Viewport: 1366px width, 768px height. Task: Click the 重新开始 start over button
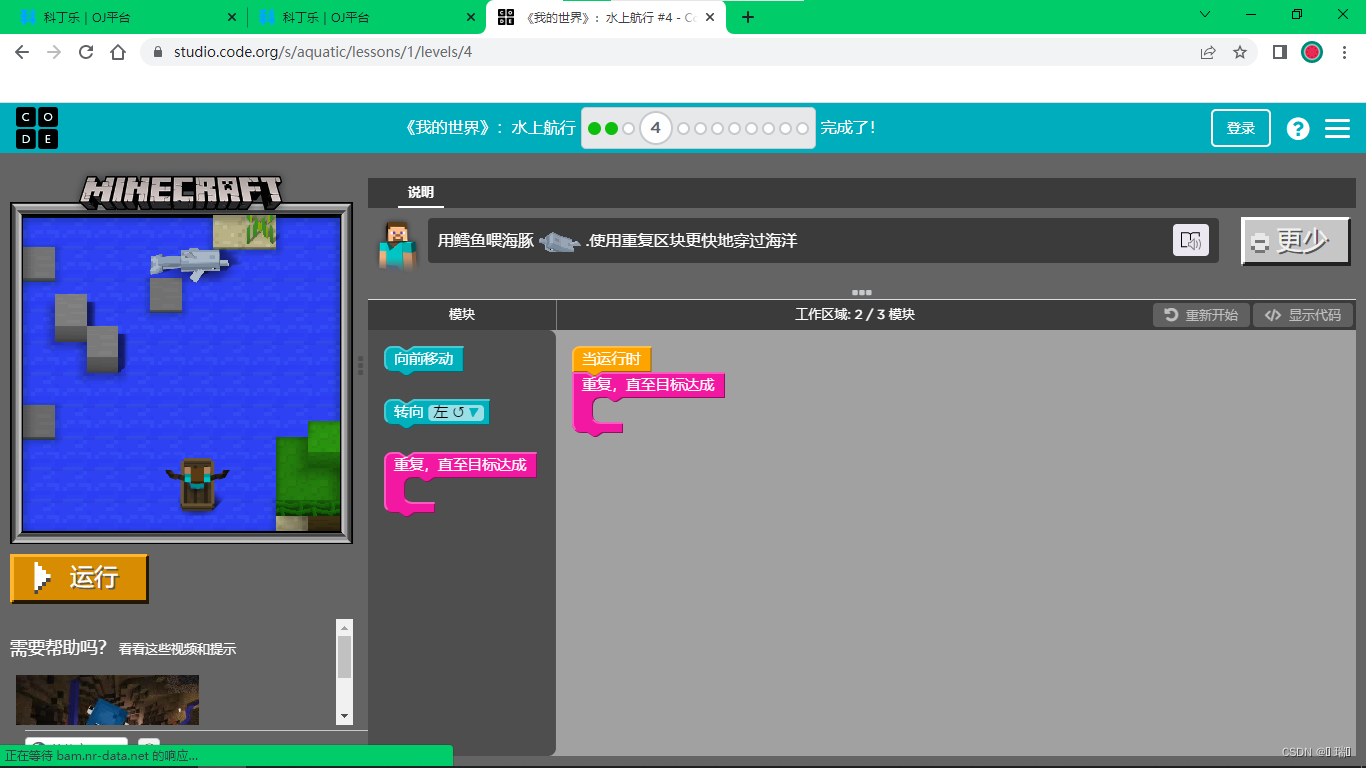point(1201,315)
